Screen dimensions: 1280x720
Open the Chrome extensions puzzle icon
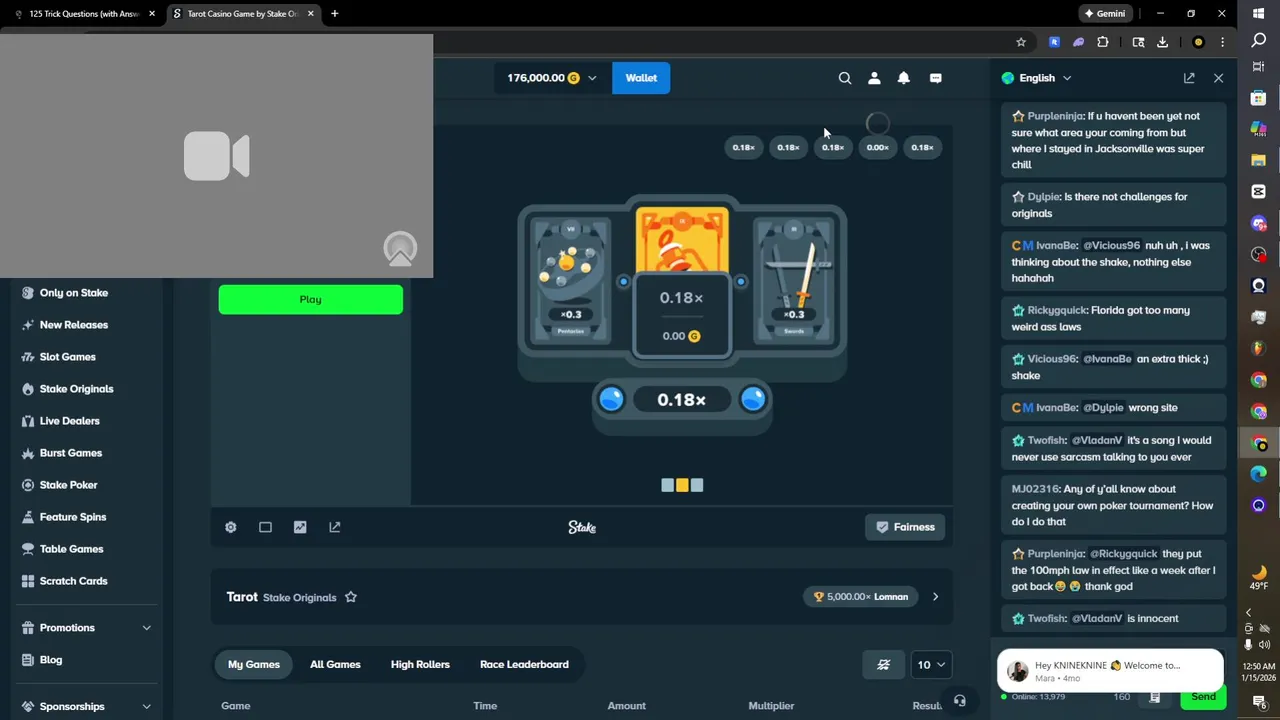tap(1103, 42)
